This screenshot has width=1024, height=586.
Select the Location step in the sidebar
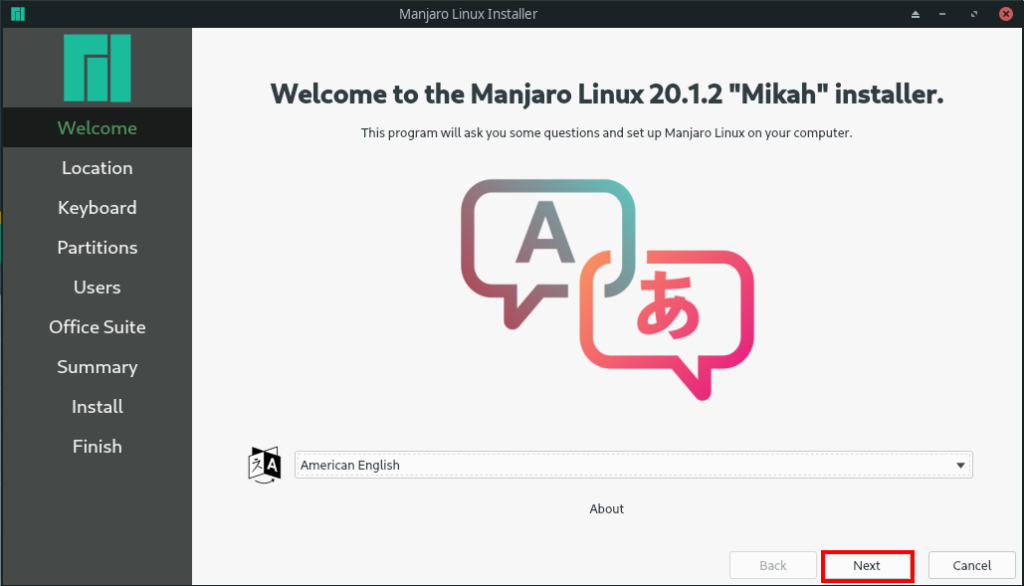[x=97, y=168]
